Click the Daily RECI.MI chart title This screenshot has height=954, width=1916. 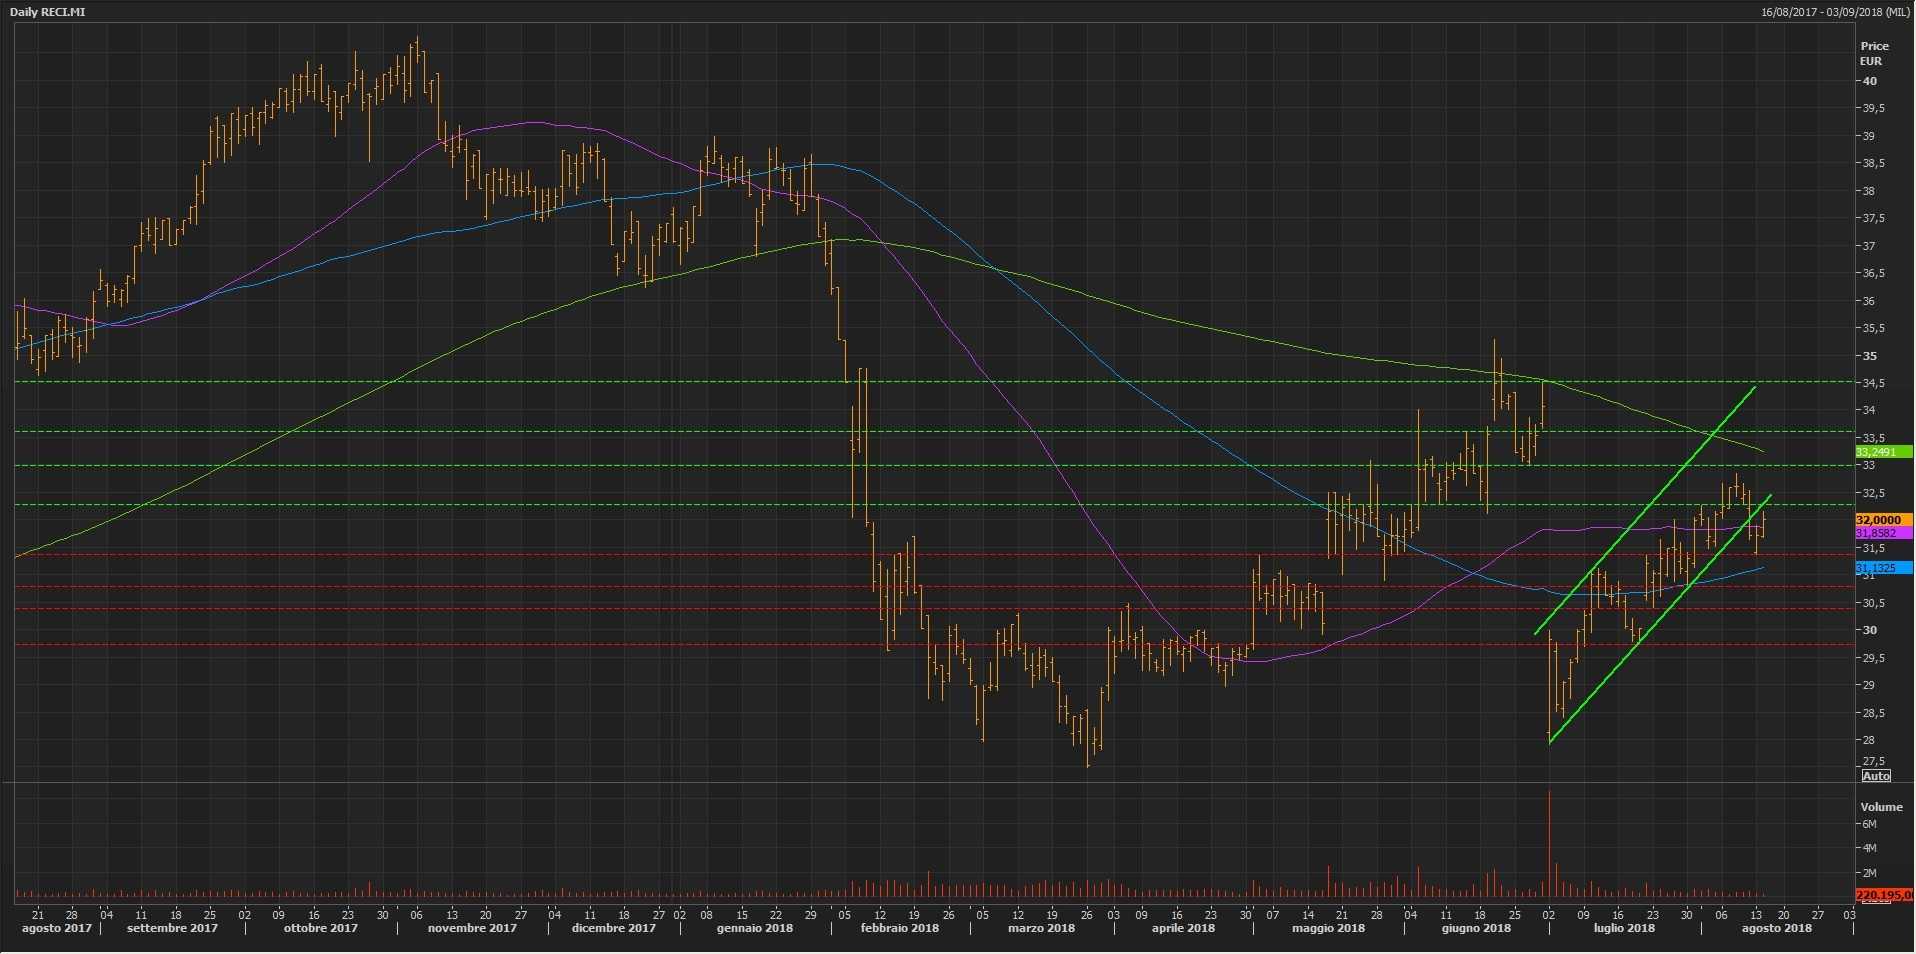point(48,11)
